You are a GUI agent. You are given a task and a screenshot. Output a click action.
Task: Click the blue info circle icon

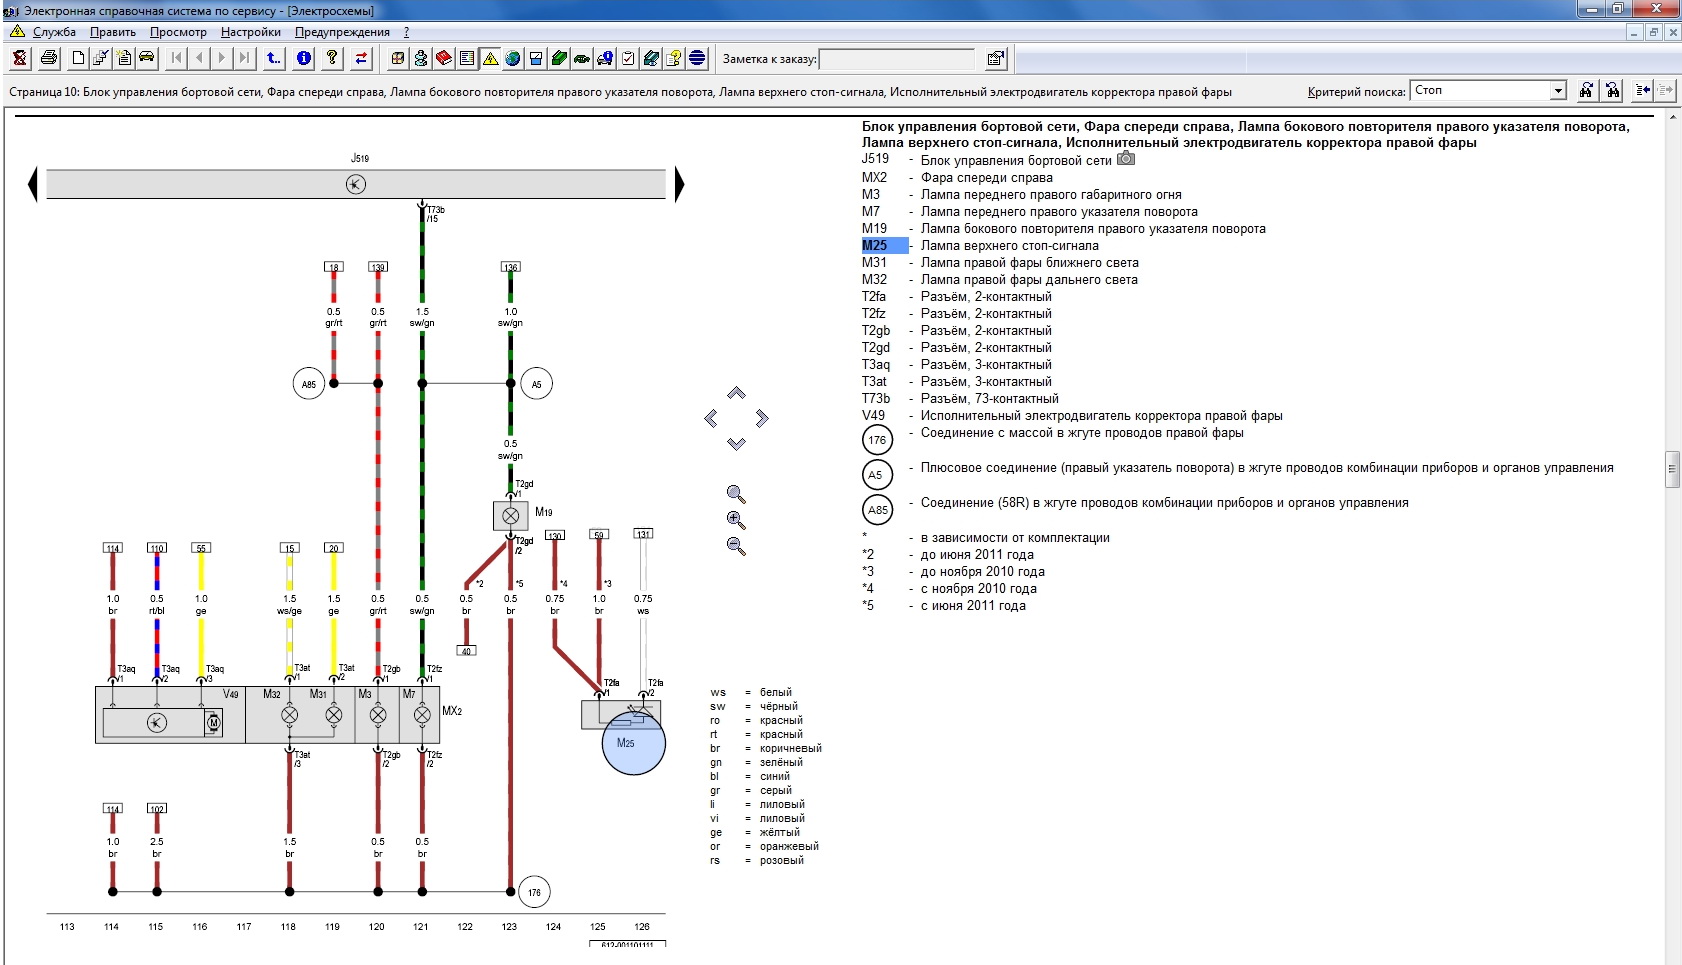click(x=304, y=58)
